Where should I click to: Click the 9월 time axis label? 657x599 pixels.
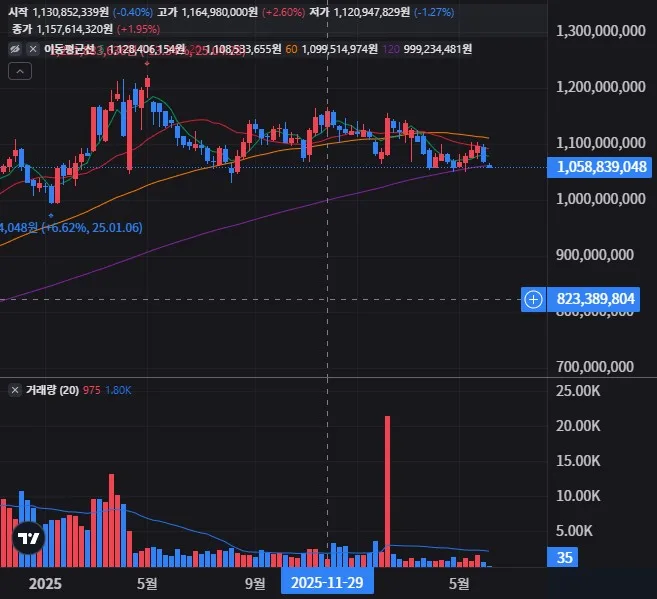click(255, 583)
